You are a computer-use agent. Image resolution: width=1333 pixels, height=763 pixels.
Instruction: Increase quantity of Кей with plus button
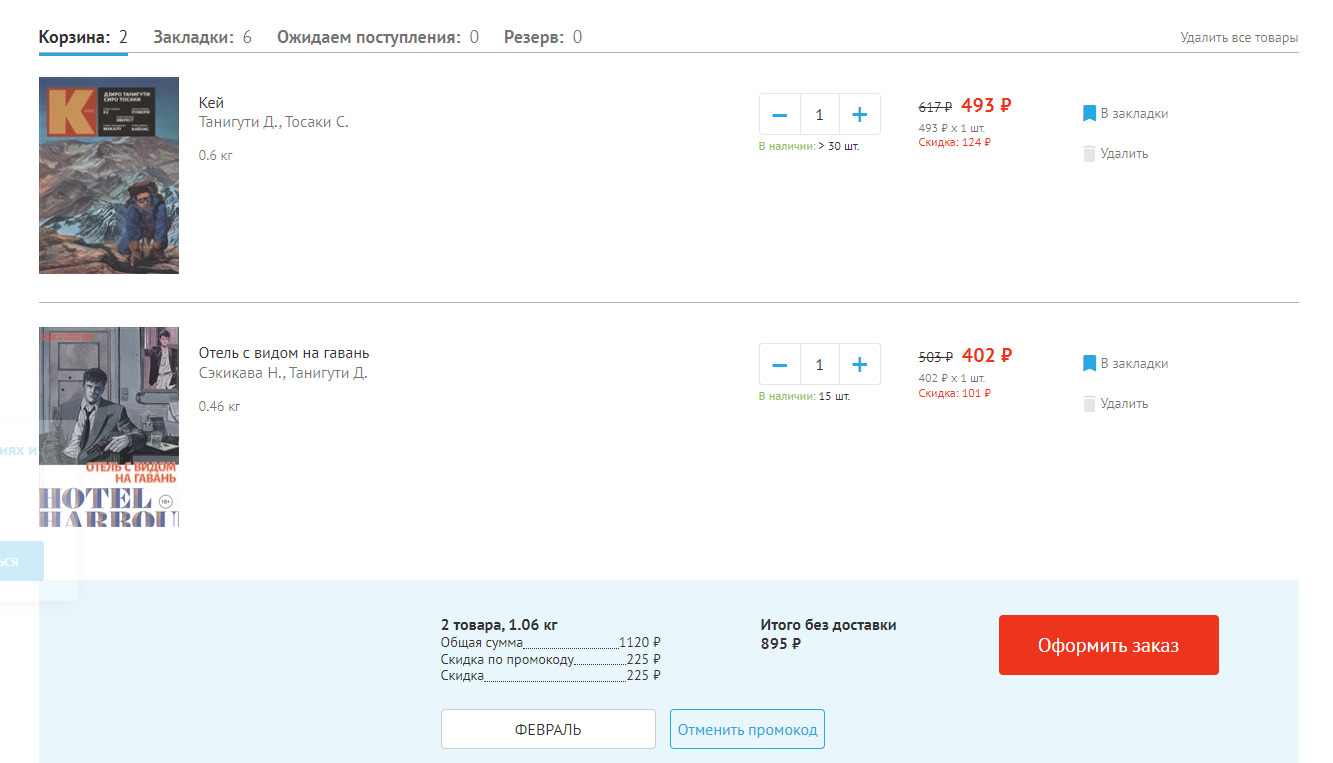(x=859, y=115)
